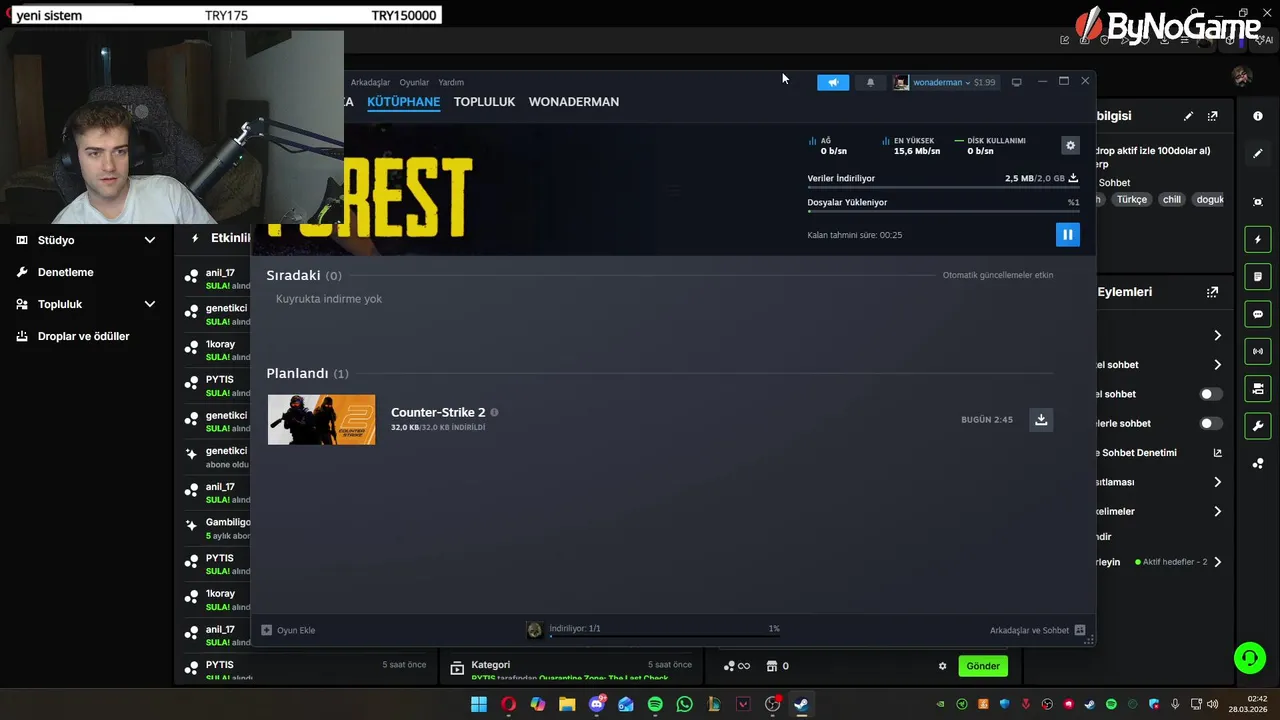1280x720 pixels.
Task: Click the camera clip icon in right toolbar
Action: (x=1258, y=388)
